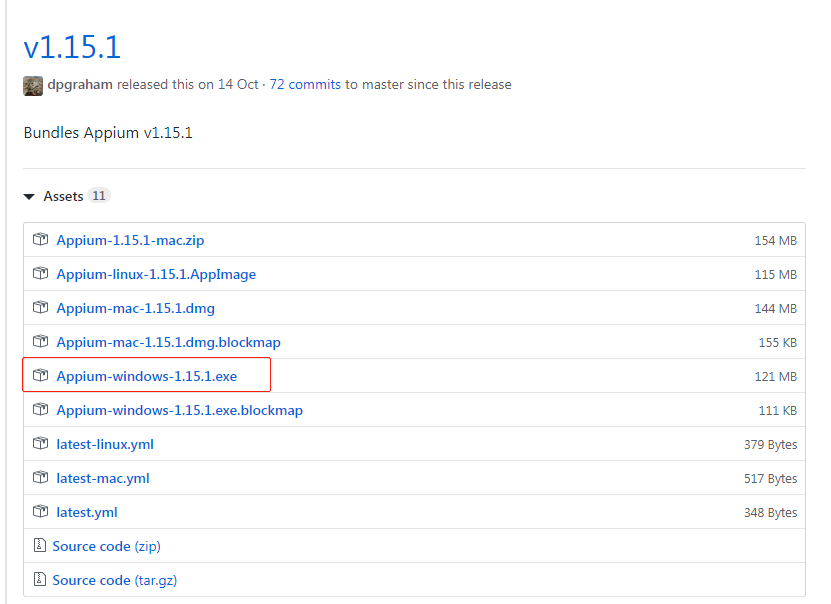Click package icon beside latest-mac.yml
The image size is (831, 604).
(40, 477)
